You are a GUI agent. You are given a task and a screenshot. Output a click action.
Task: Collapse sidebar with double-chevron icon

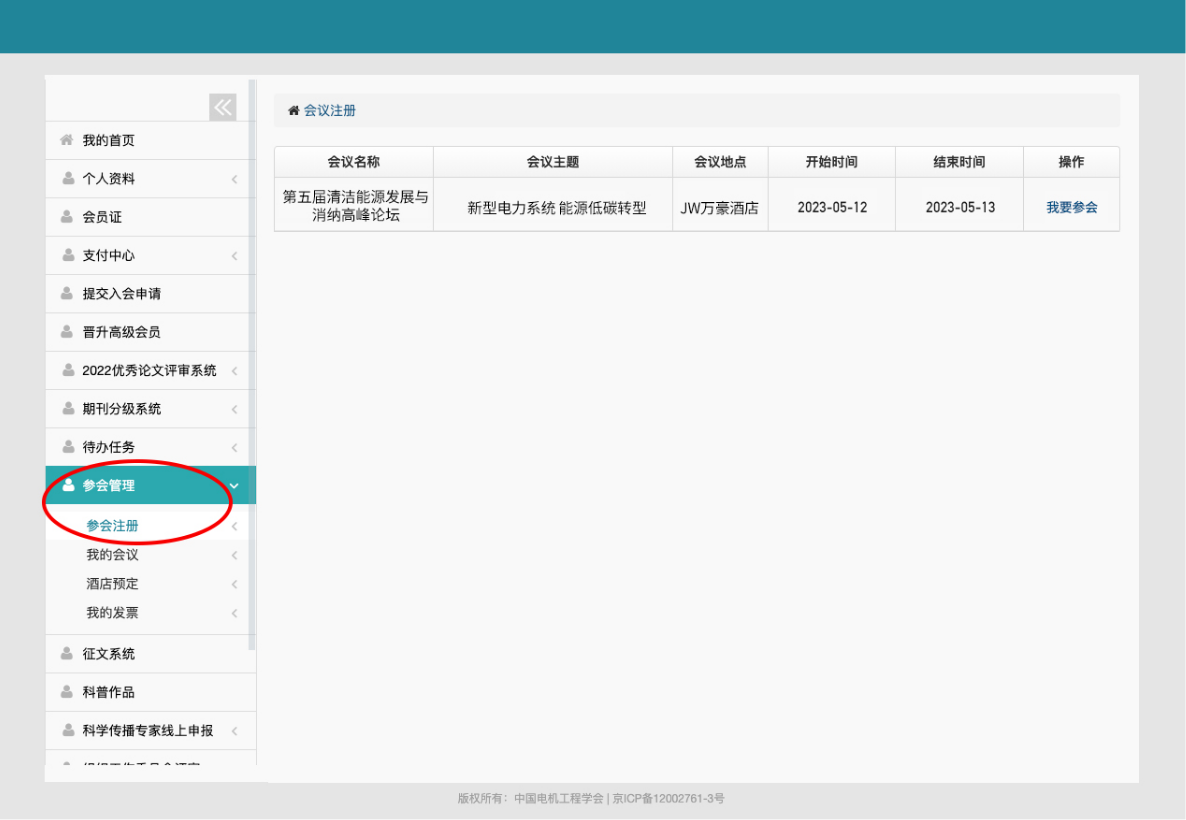222,107
